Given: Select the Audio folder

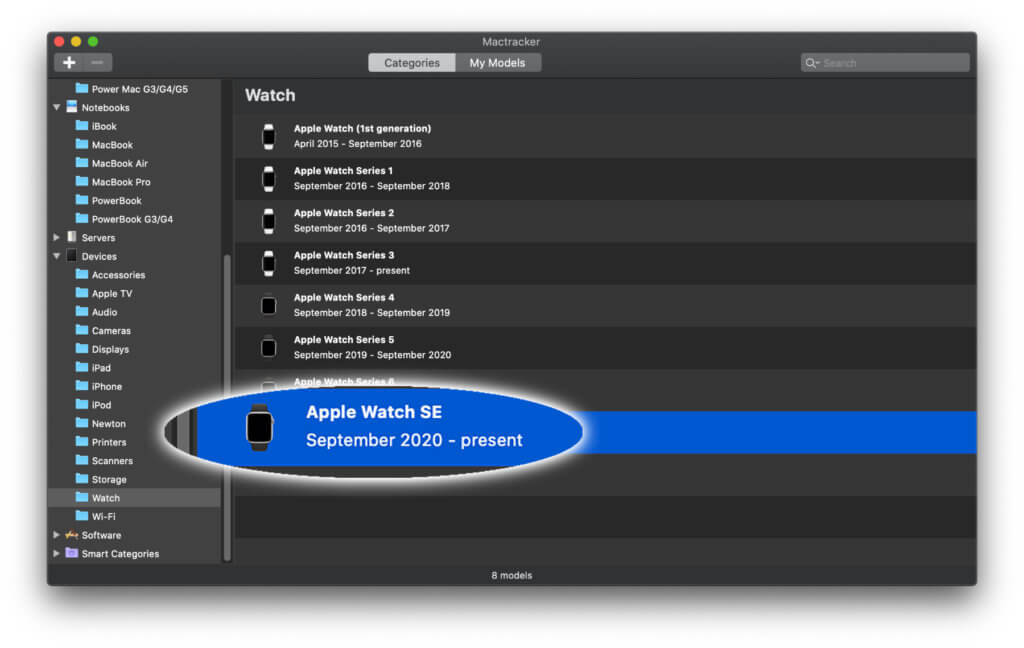Looking at the screenshot, I should [96, 312].
